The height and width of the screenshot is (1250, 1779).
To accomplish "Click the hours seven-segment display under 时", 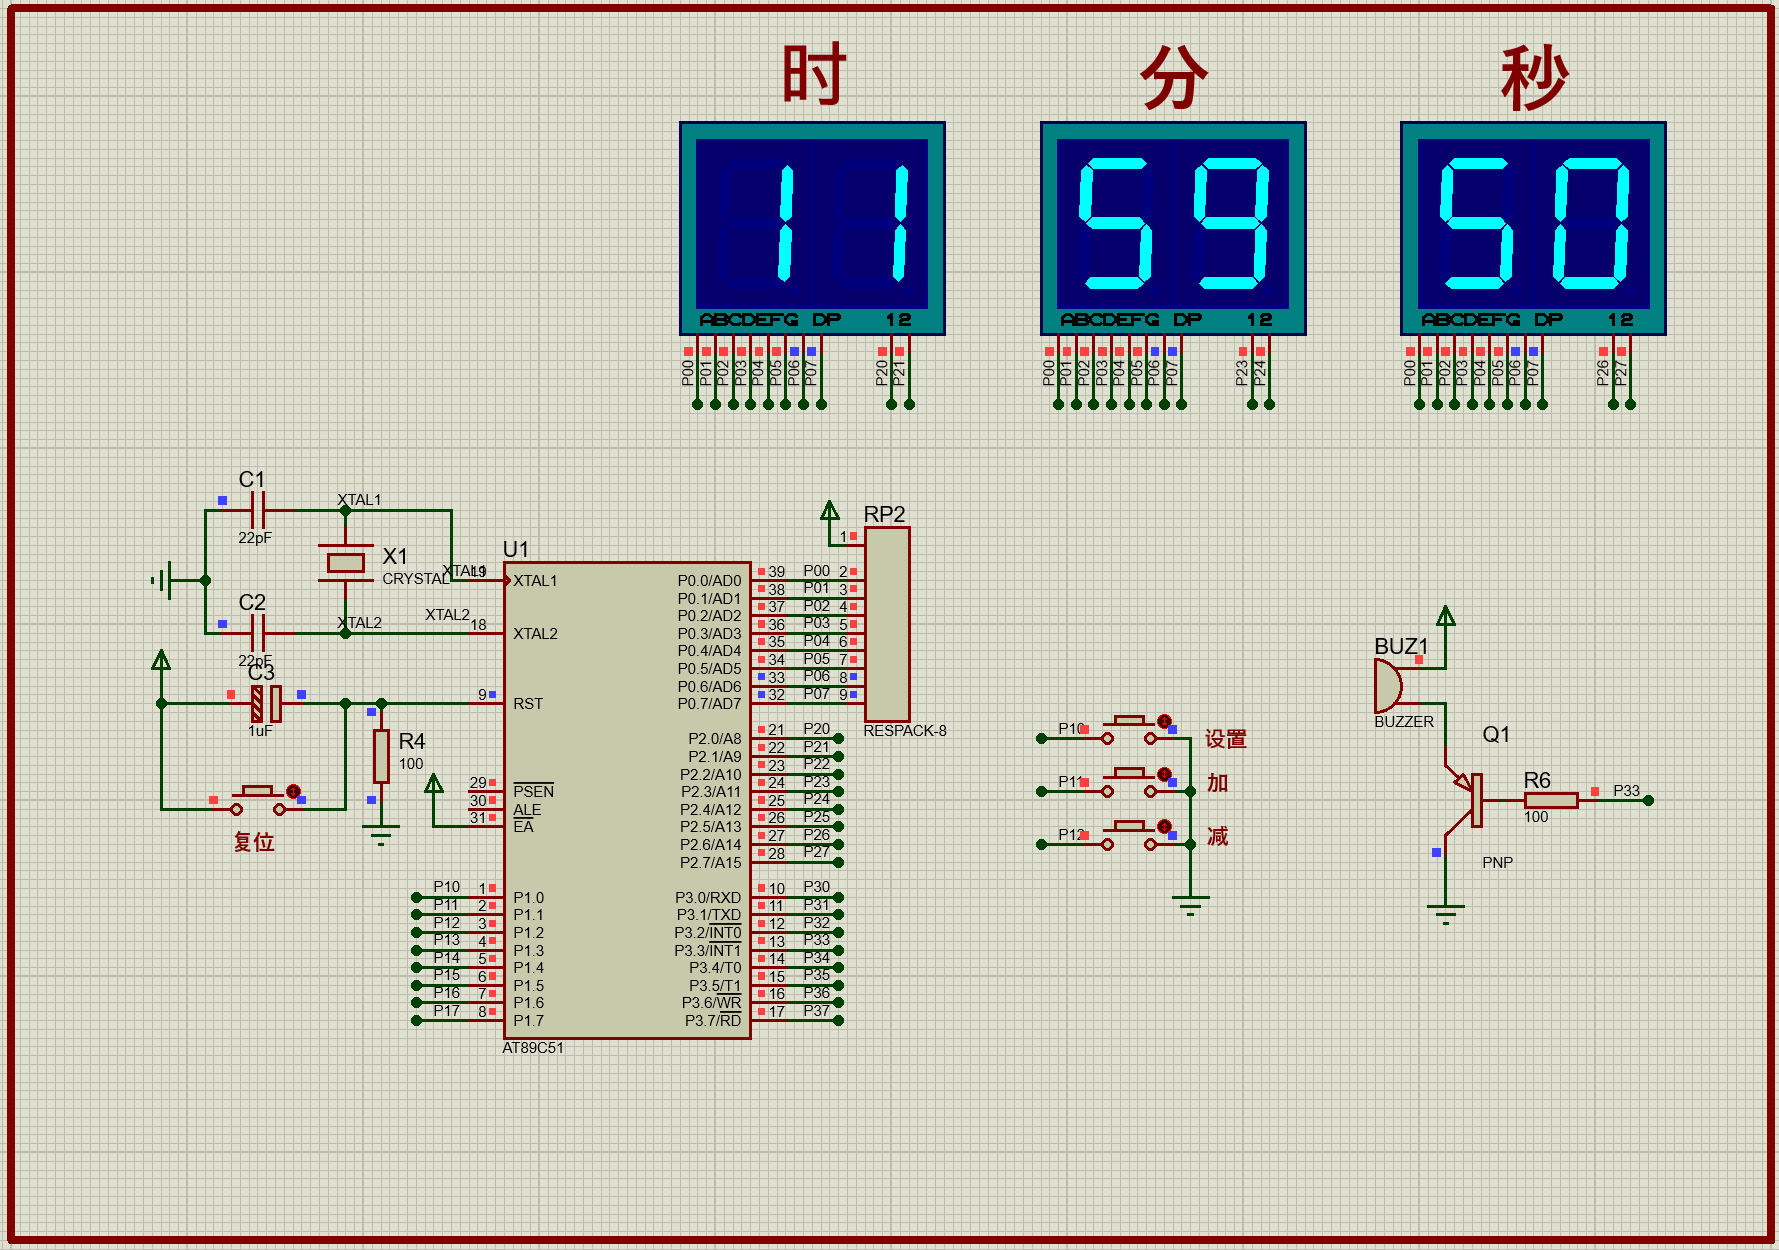I will pyautogui.click(x=812, y=228).
